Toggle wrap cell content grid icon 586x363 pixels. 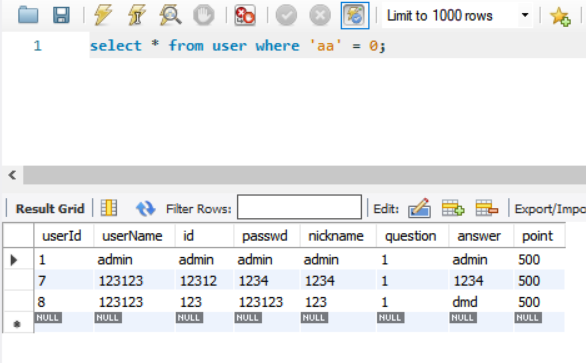109,208
